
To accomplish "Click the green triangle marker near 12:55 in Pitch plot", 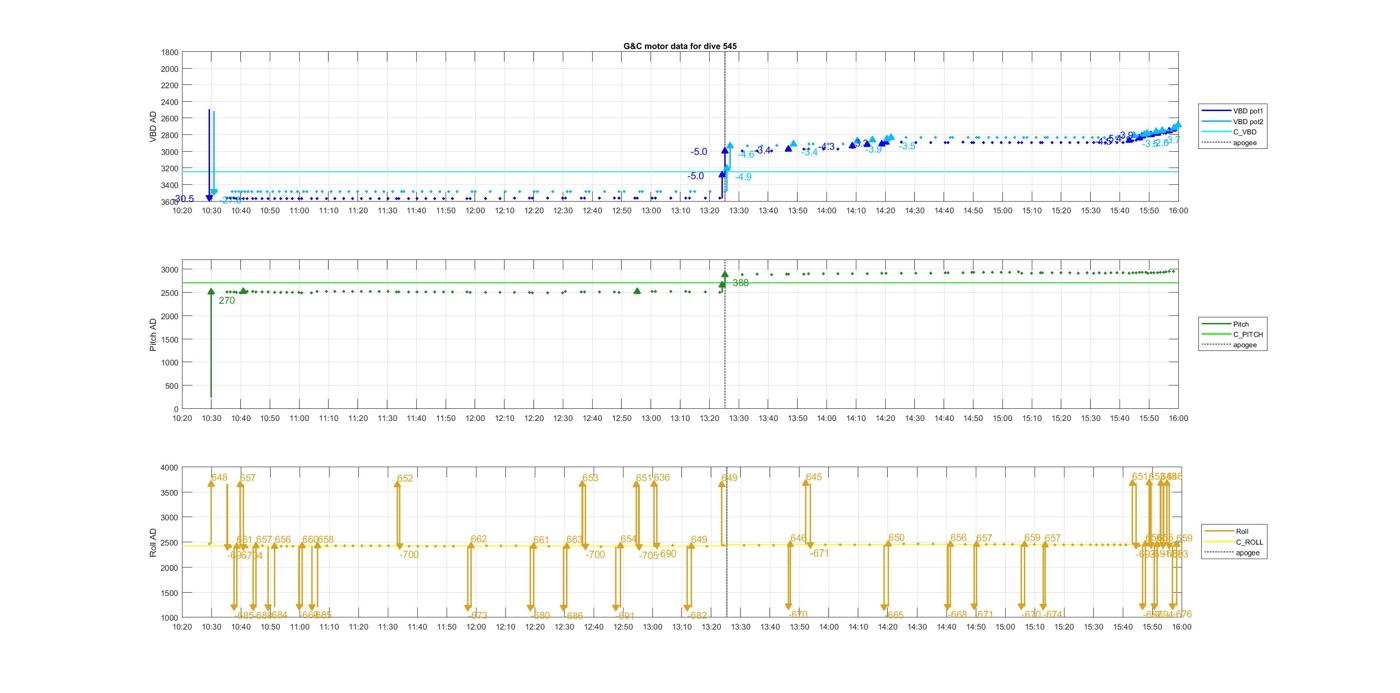I will pyautogui.click(x=637, y=291).
